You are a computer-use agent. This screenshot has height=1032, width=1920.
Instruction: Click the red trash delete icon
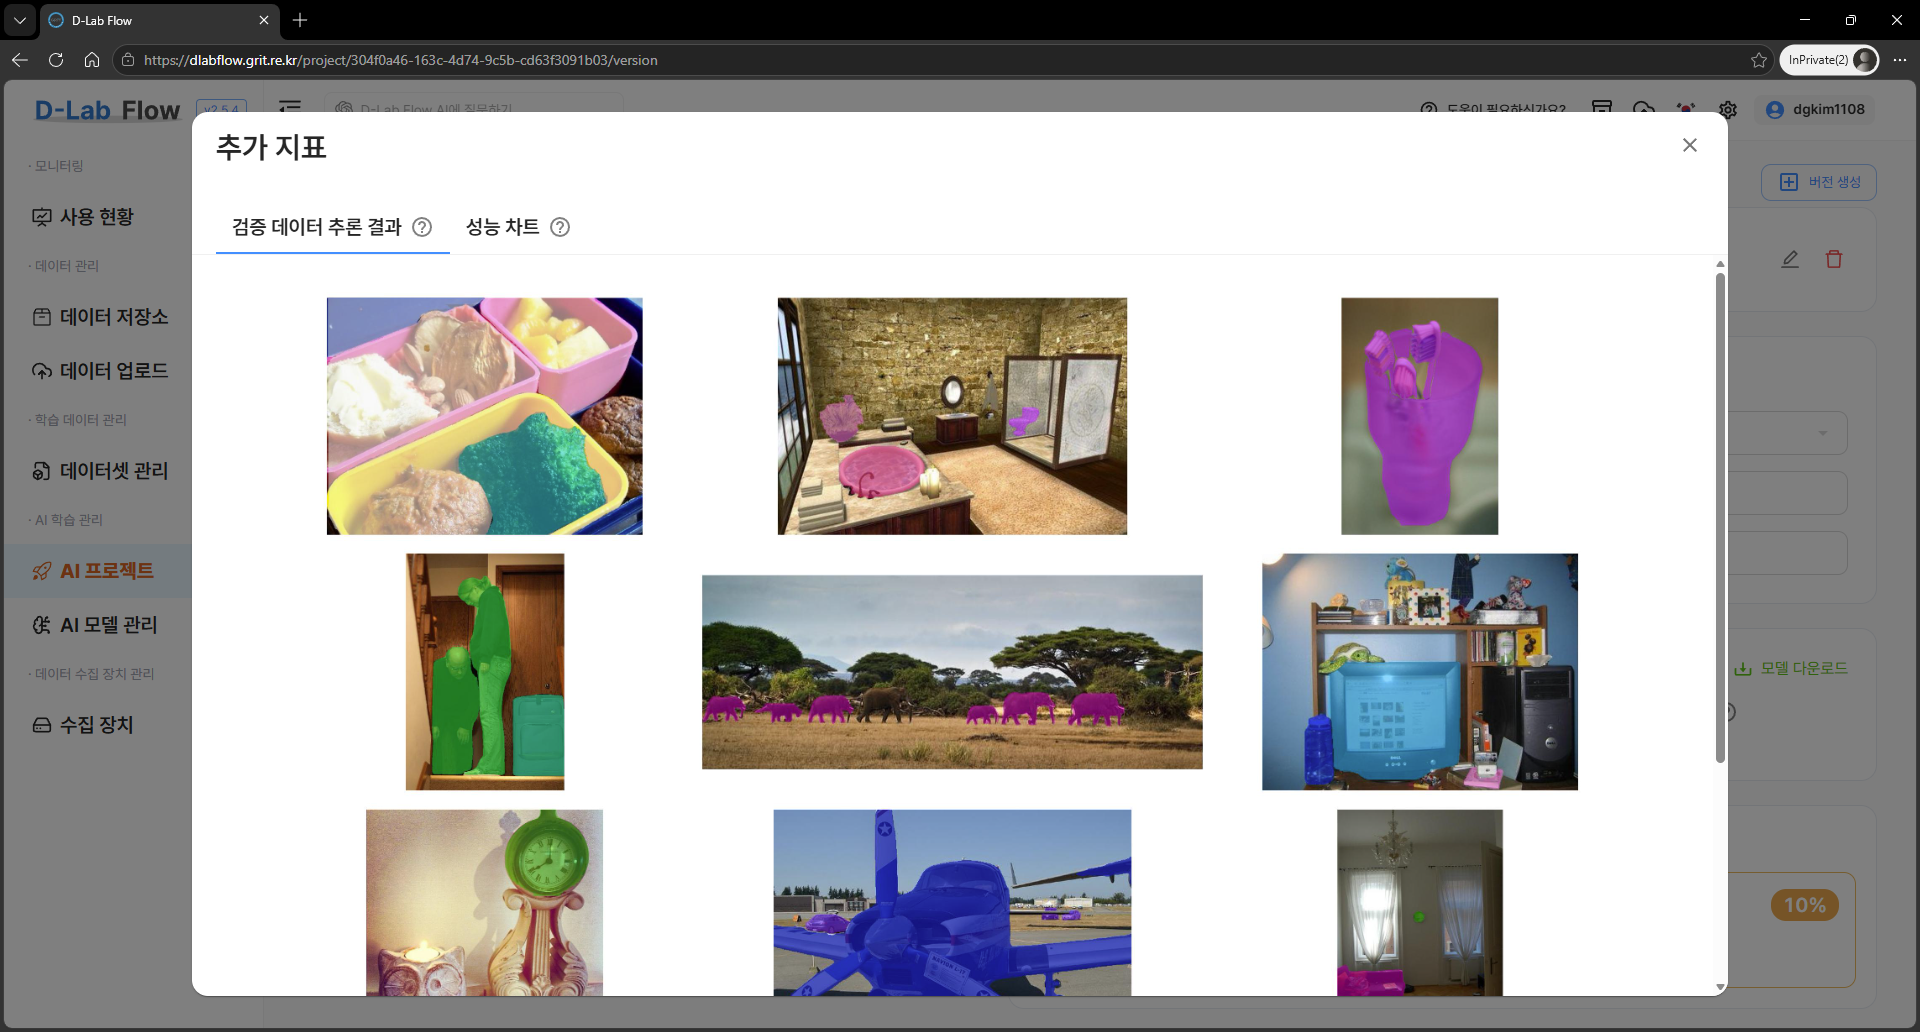[1834, 259]
